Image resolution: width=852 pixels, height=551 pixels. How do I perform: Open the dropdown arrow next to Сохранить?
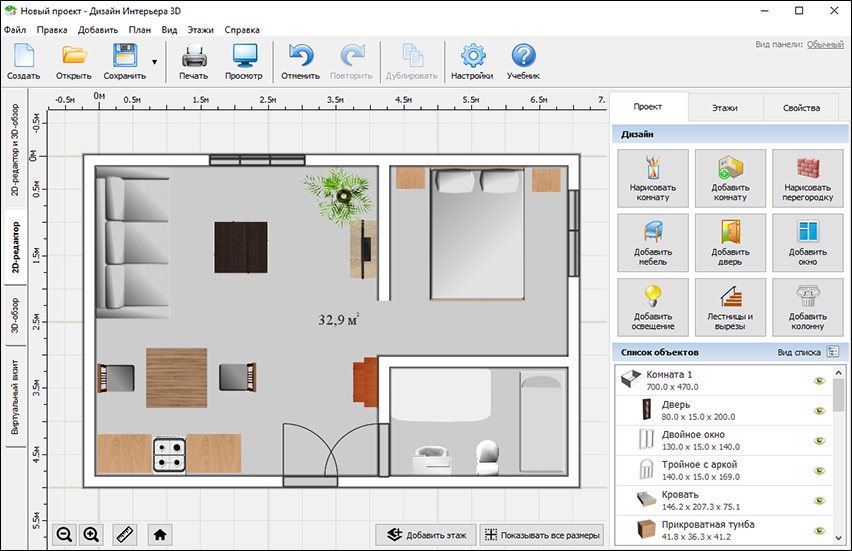(154, 62)
